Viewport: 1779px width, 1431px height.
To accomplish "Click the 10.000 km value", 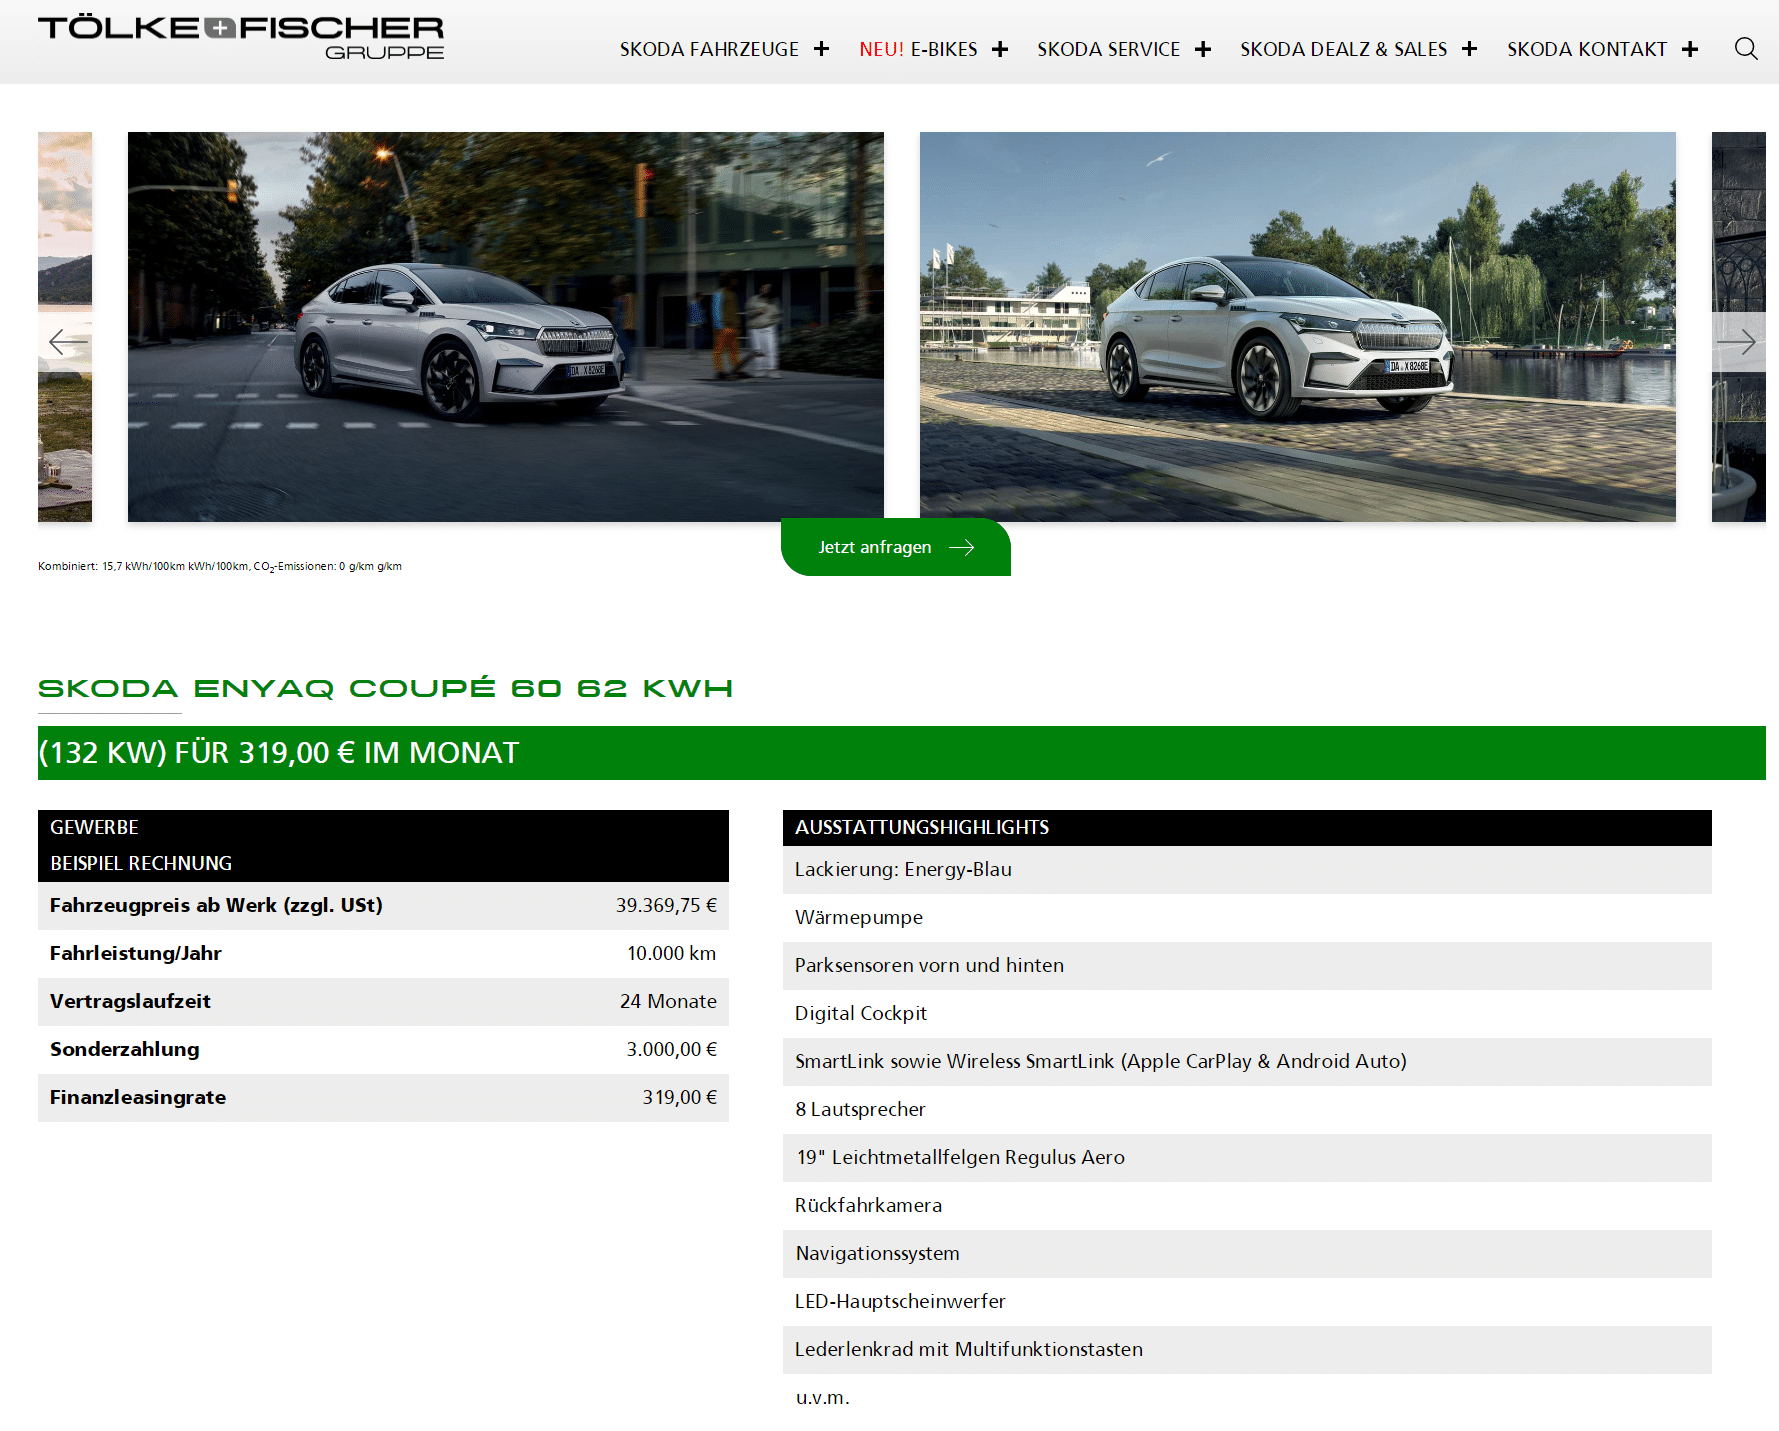I will coord(672,953).
